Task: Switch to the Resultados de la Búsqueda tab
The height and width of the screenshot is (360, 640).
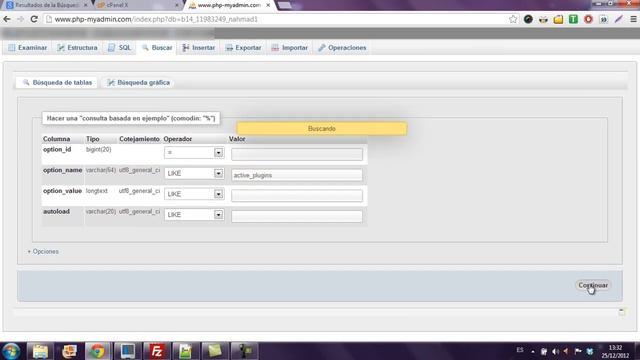Action: pyautogui.click(x=46, y=5)
